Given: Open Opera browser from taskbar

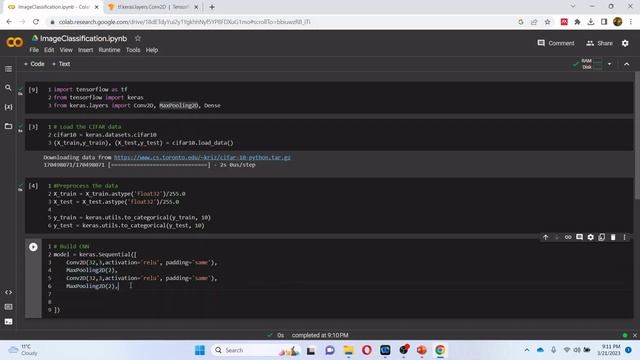Looking at the screenshot, I should pos(367,350).
